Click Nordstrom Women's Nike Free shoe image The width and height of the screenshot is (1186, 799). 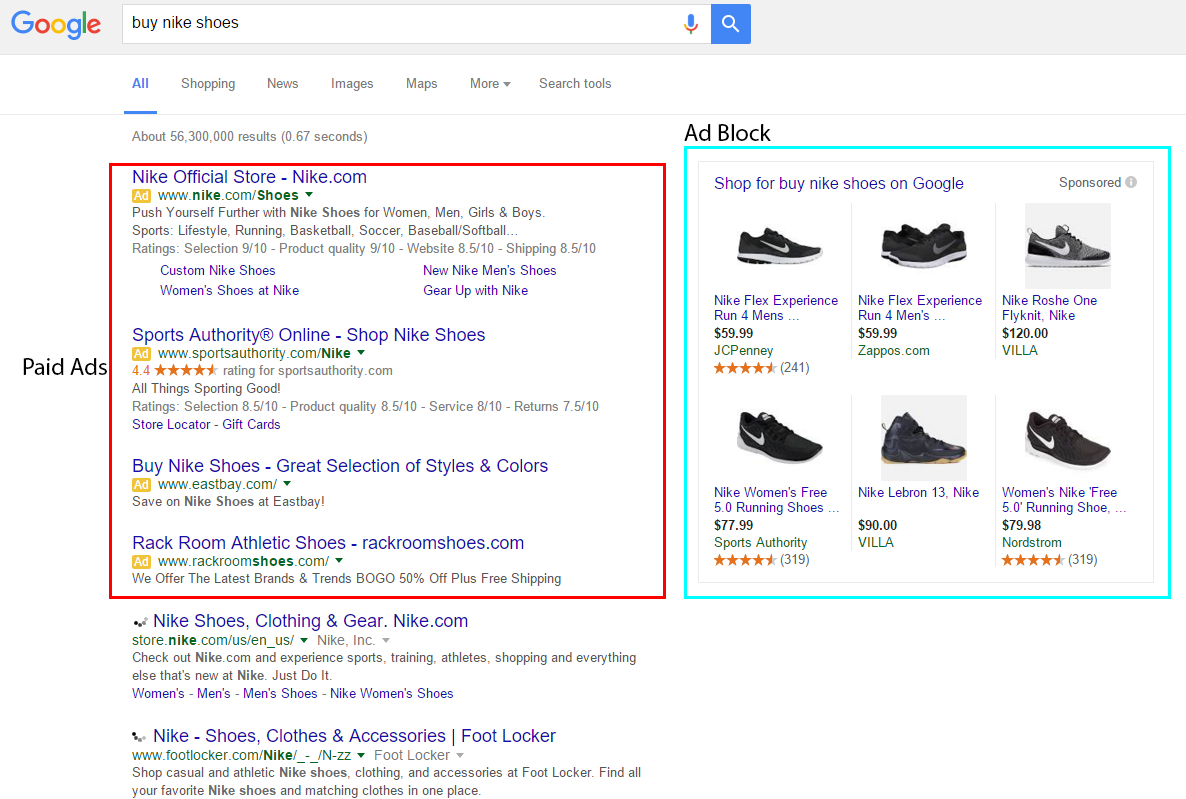(x=1067, y=439)
